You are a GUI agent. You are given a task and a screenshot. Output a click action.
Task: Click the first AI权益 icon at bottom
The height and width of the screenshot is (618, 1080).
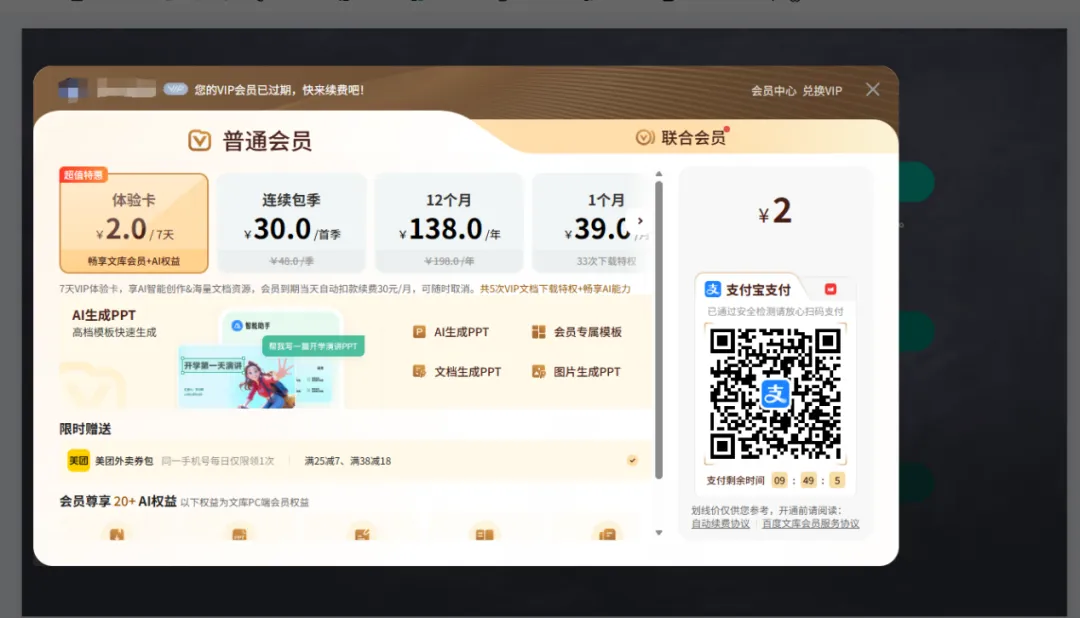(x=116, y=534)
